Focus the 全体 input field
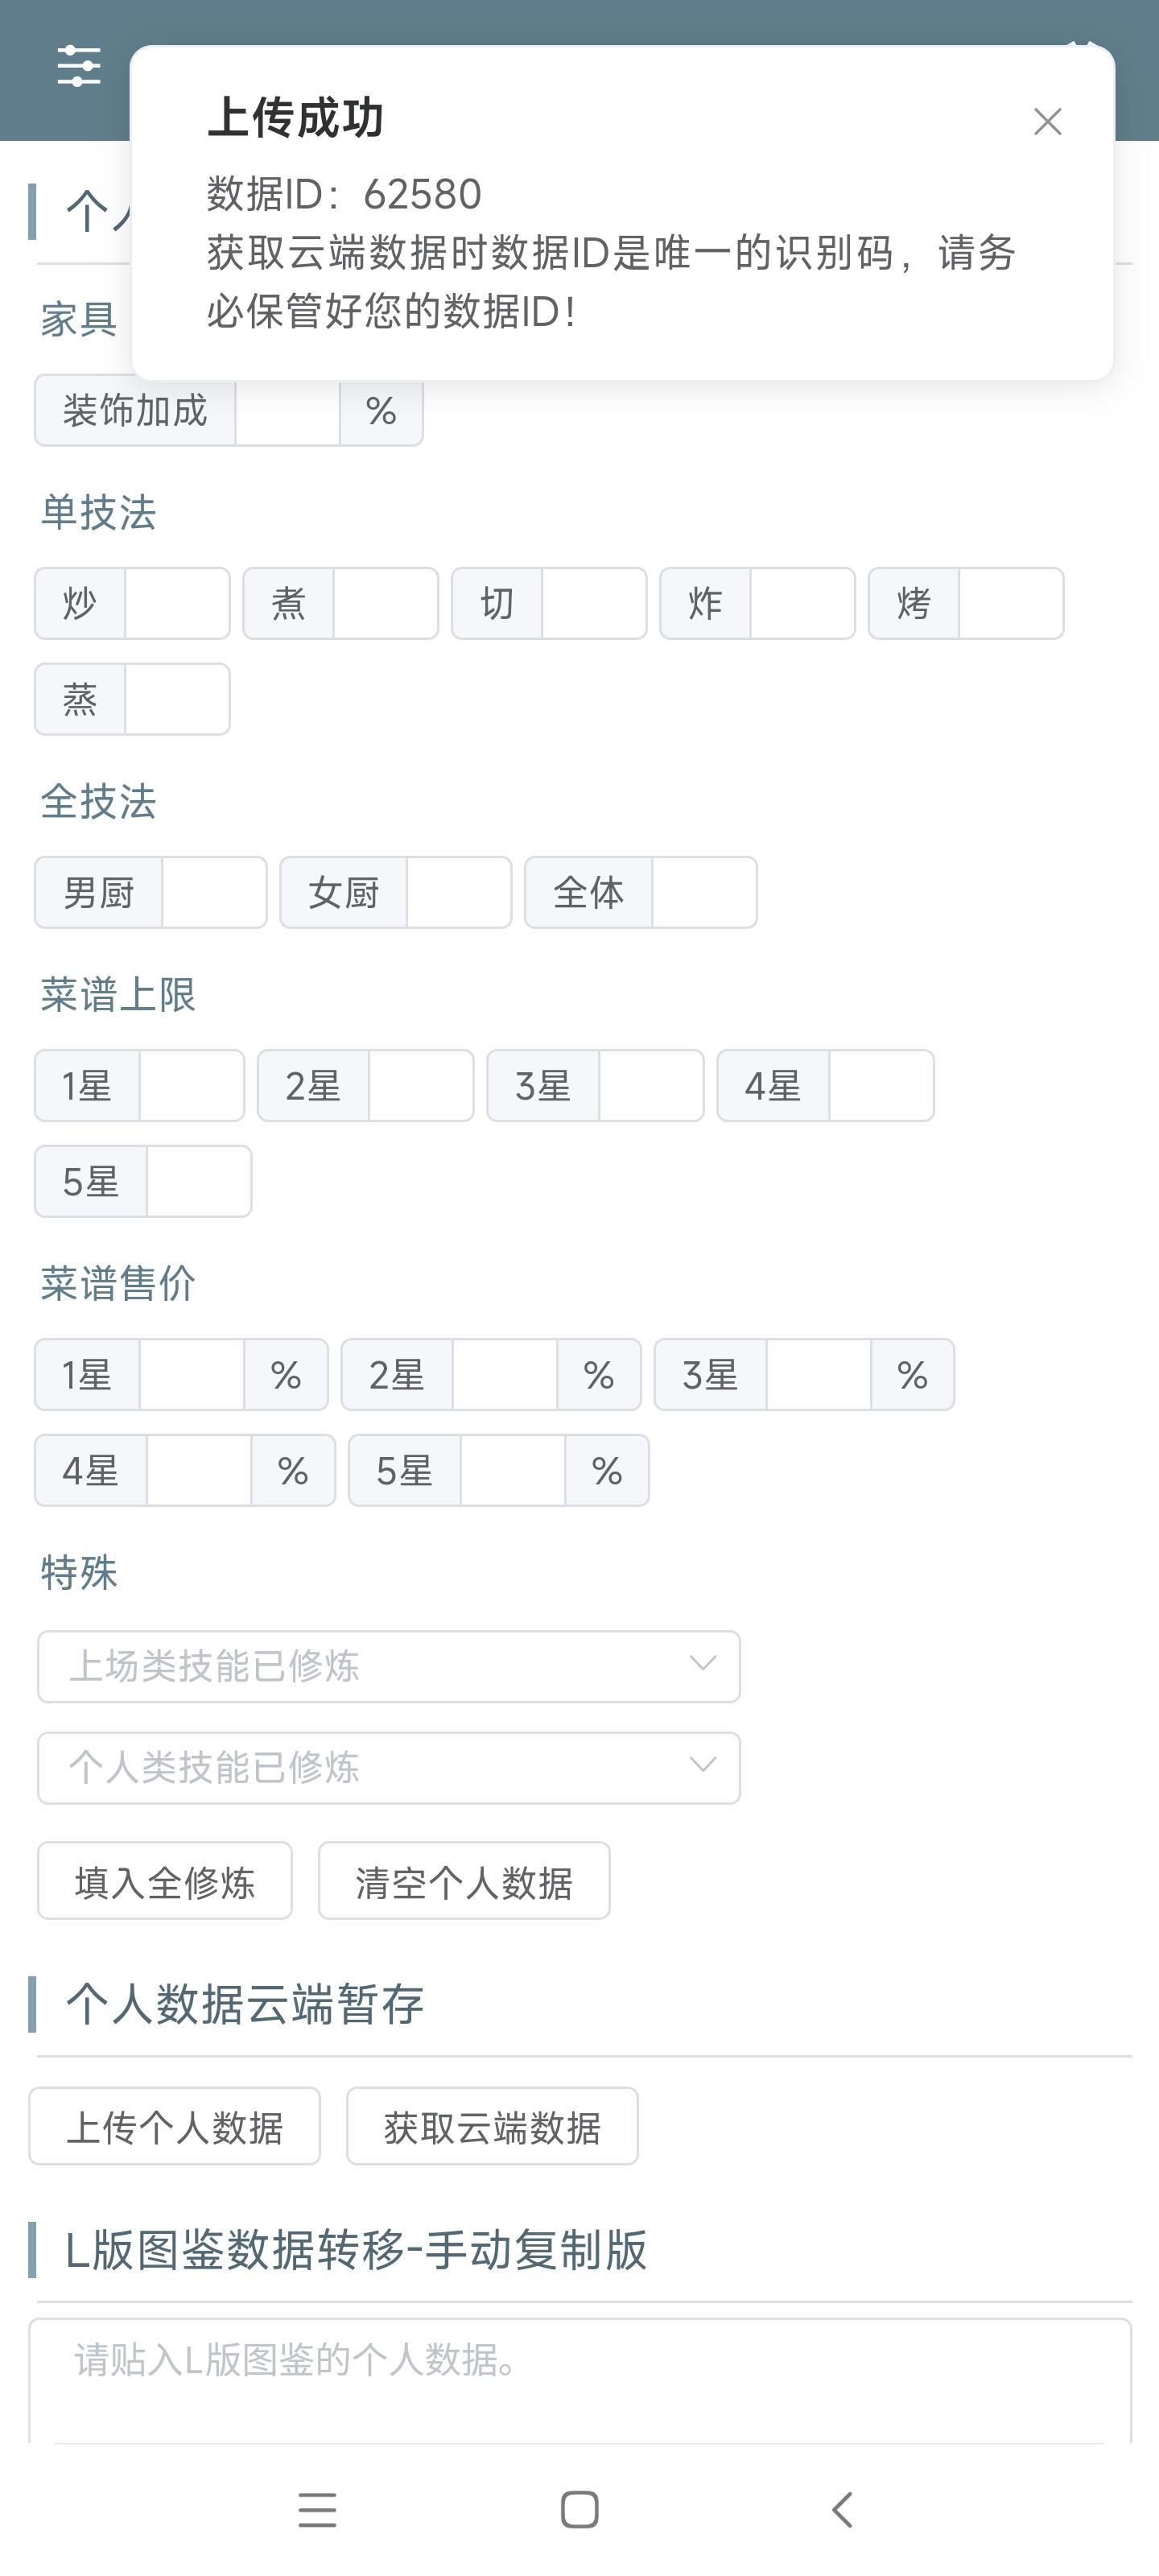This screenshot has height=2576, width=1159. pos(704,892)
